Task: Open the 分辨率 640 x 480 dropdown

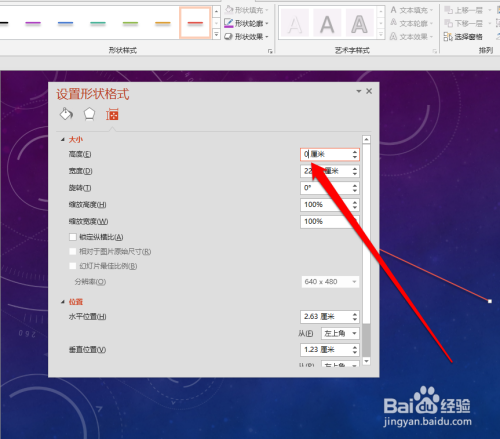Action: coord(330,282)
